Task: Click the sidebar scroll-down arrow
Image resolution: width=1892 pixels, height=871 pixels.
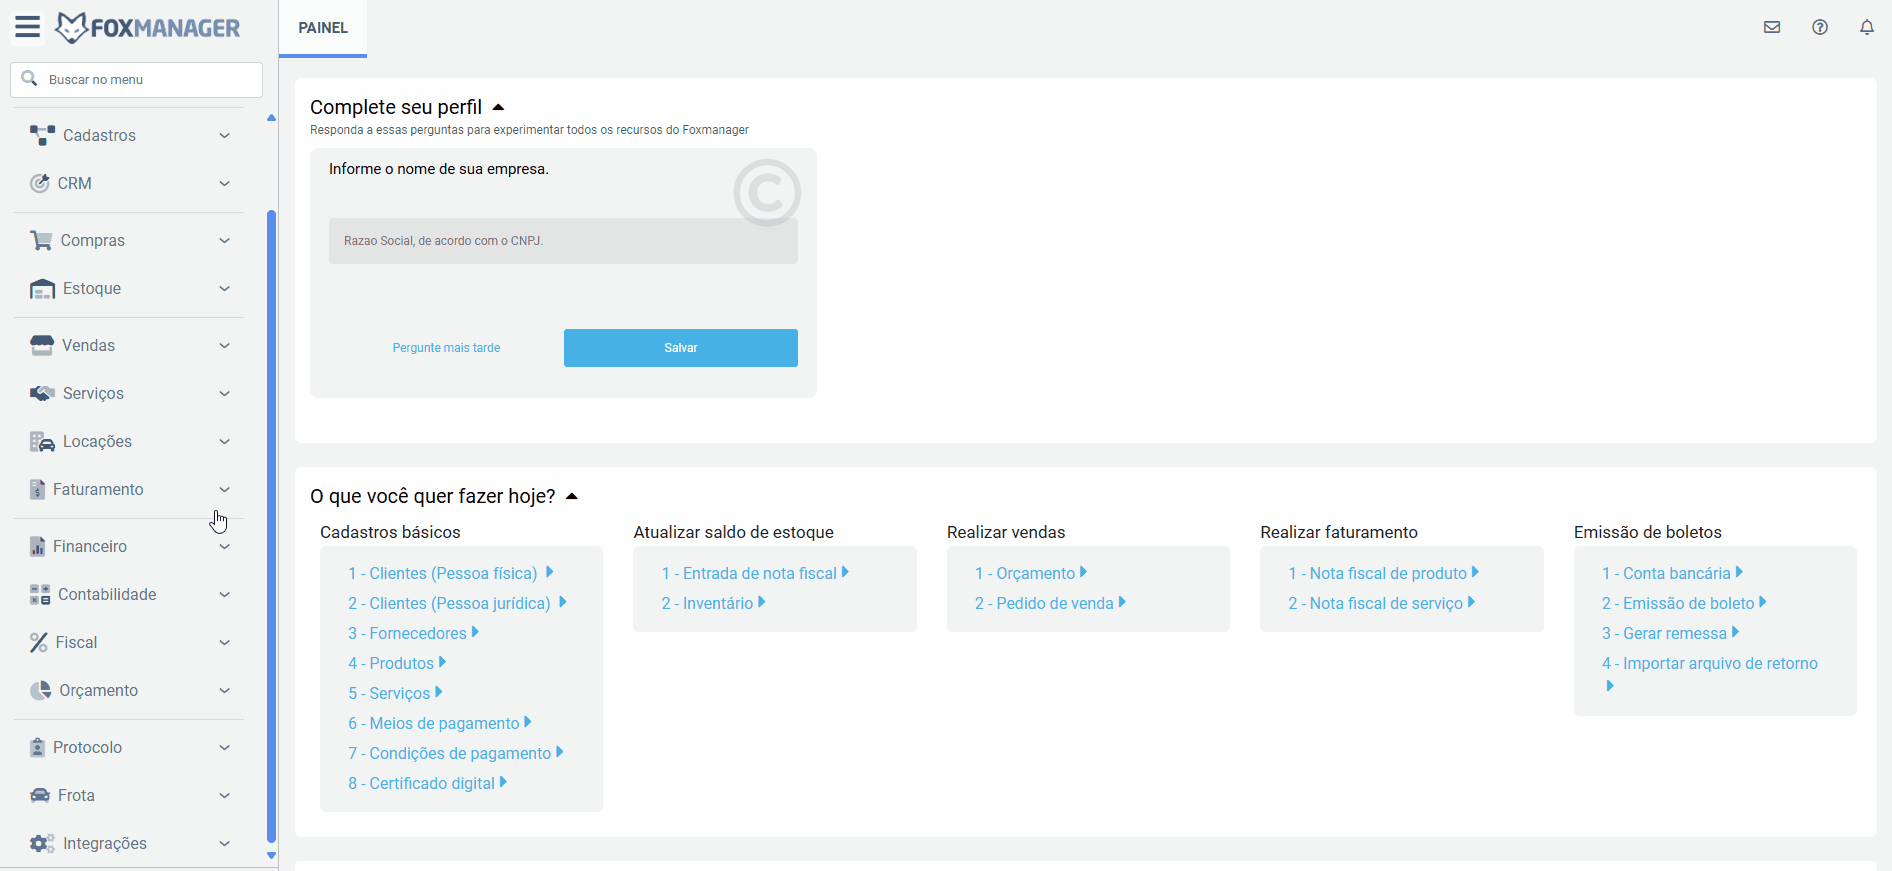Action: [271, 856]
